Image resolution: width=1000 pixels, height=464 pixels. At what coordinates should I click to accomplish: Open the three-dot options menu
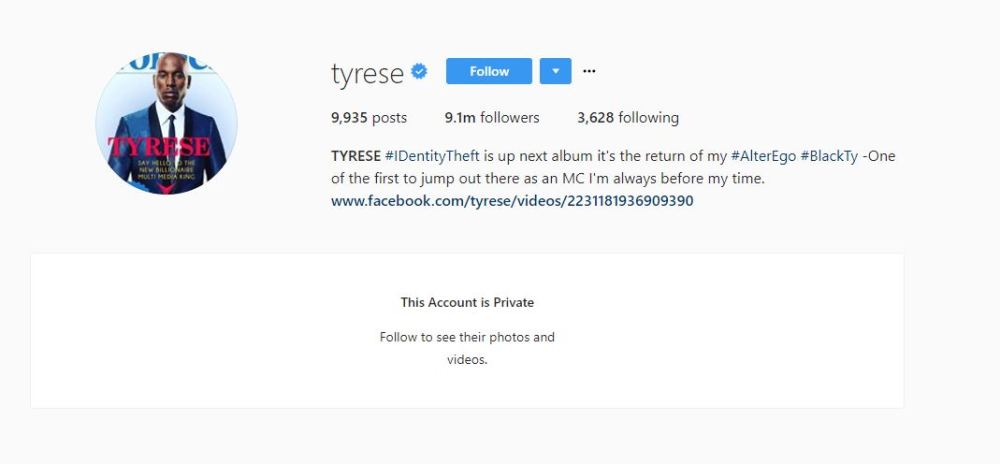coord(589,71)
